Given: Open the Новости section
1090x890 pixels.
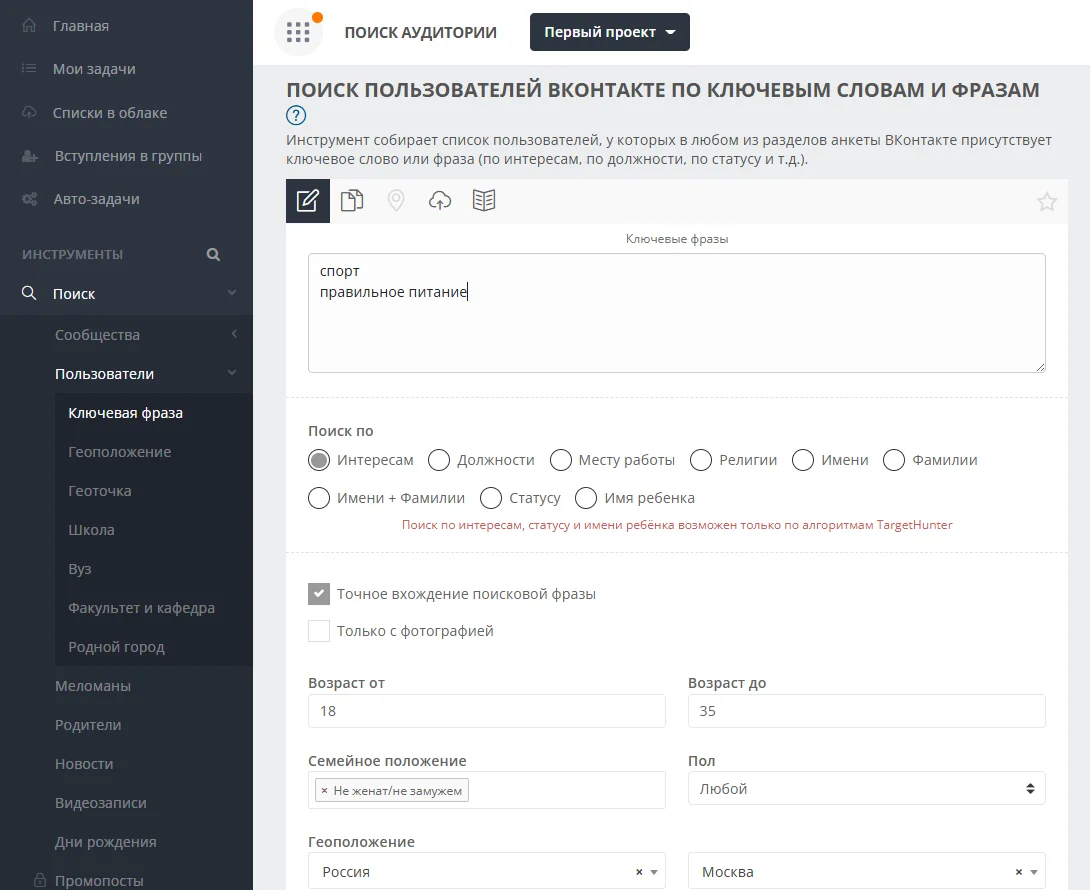Looking at the screenshot, I should (x=84, y=763).
